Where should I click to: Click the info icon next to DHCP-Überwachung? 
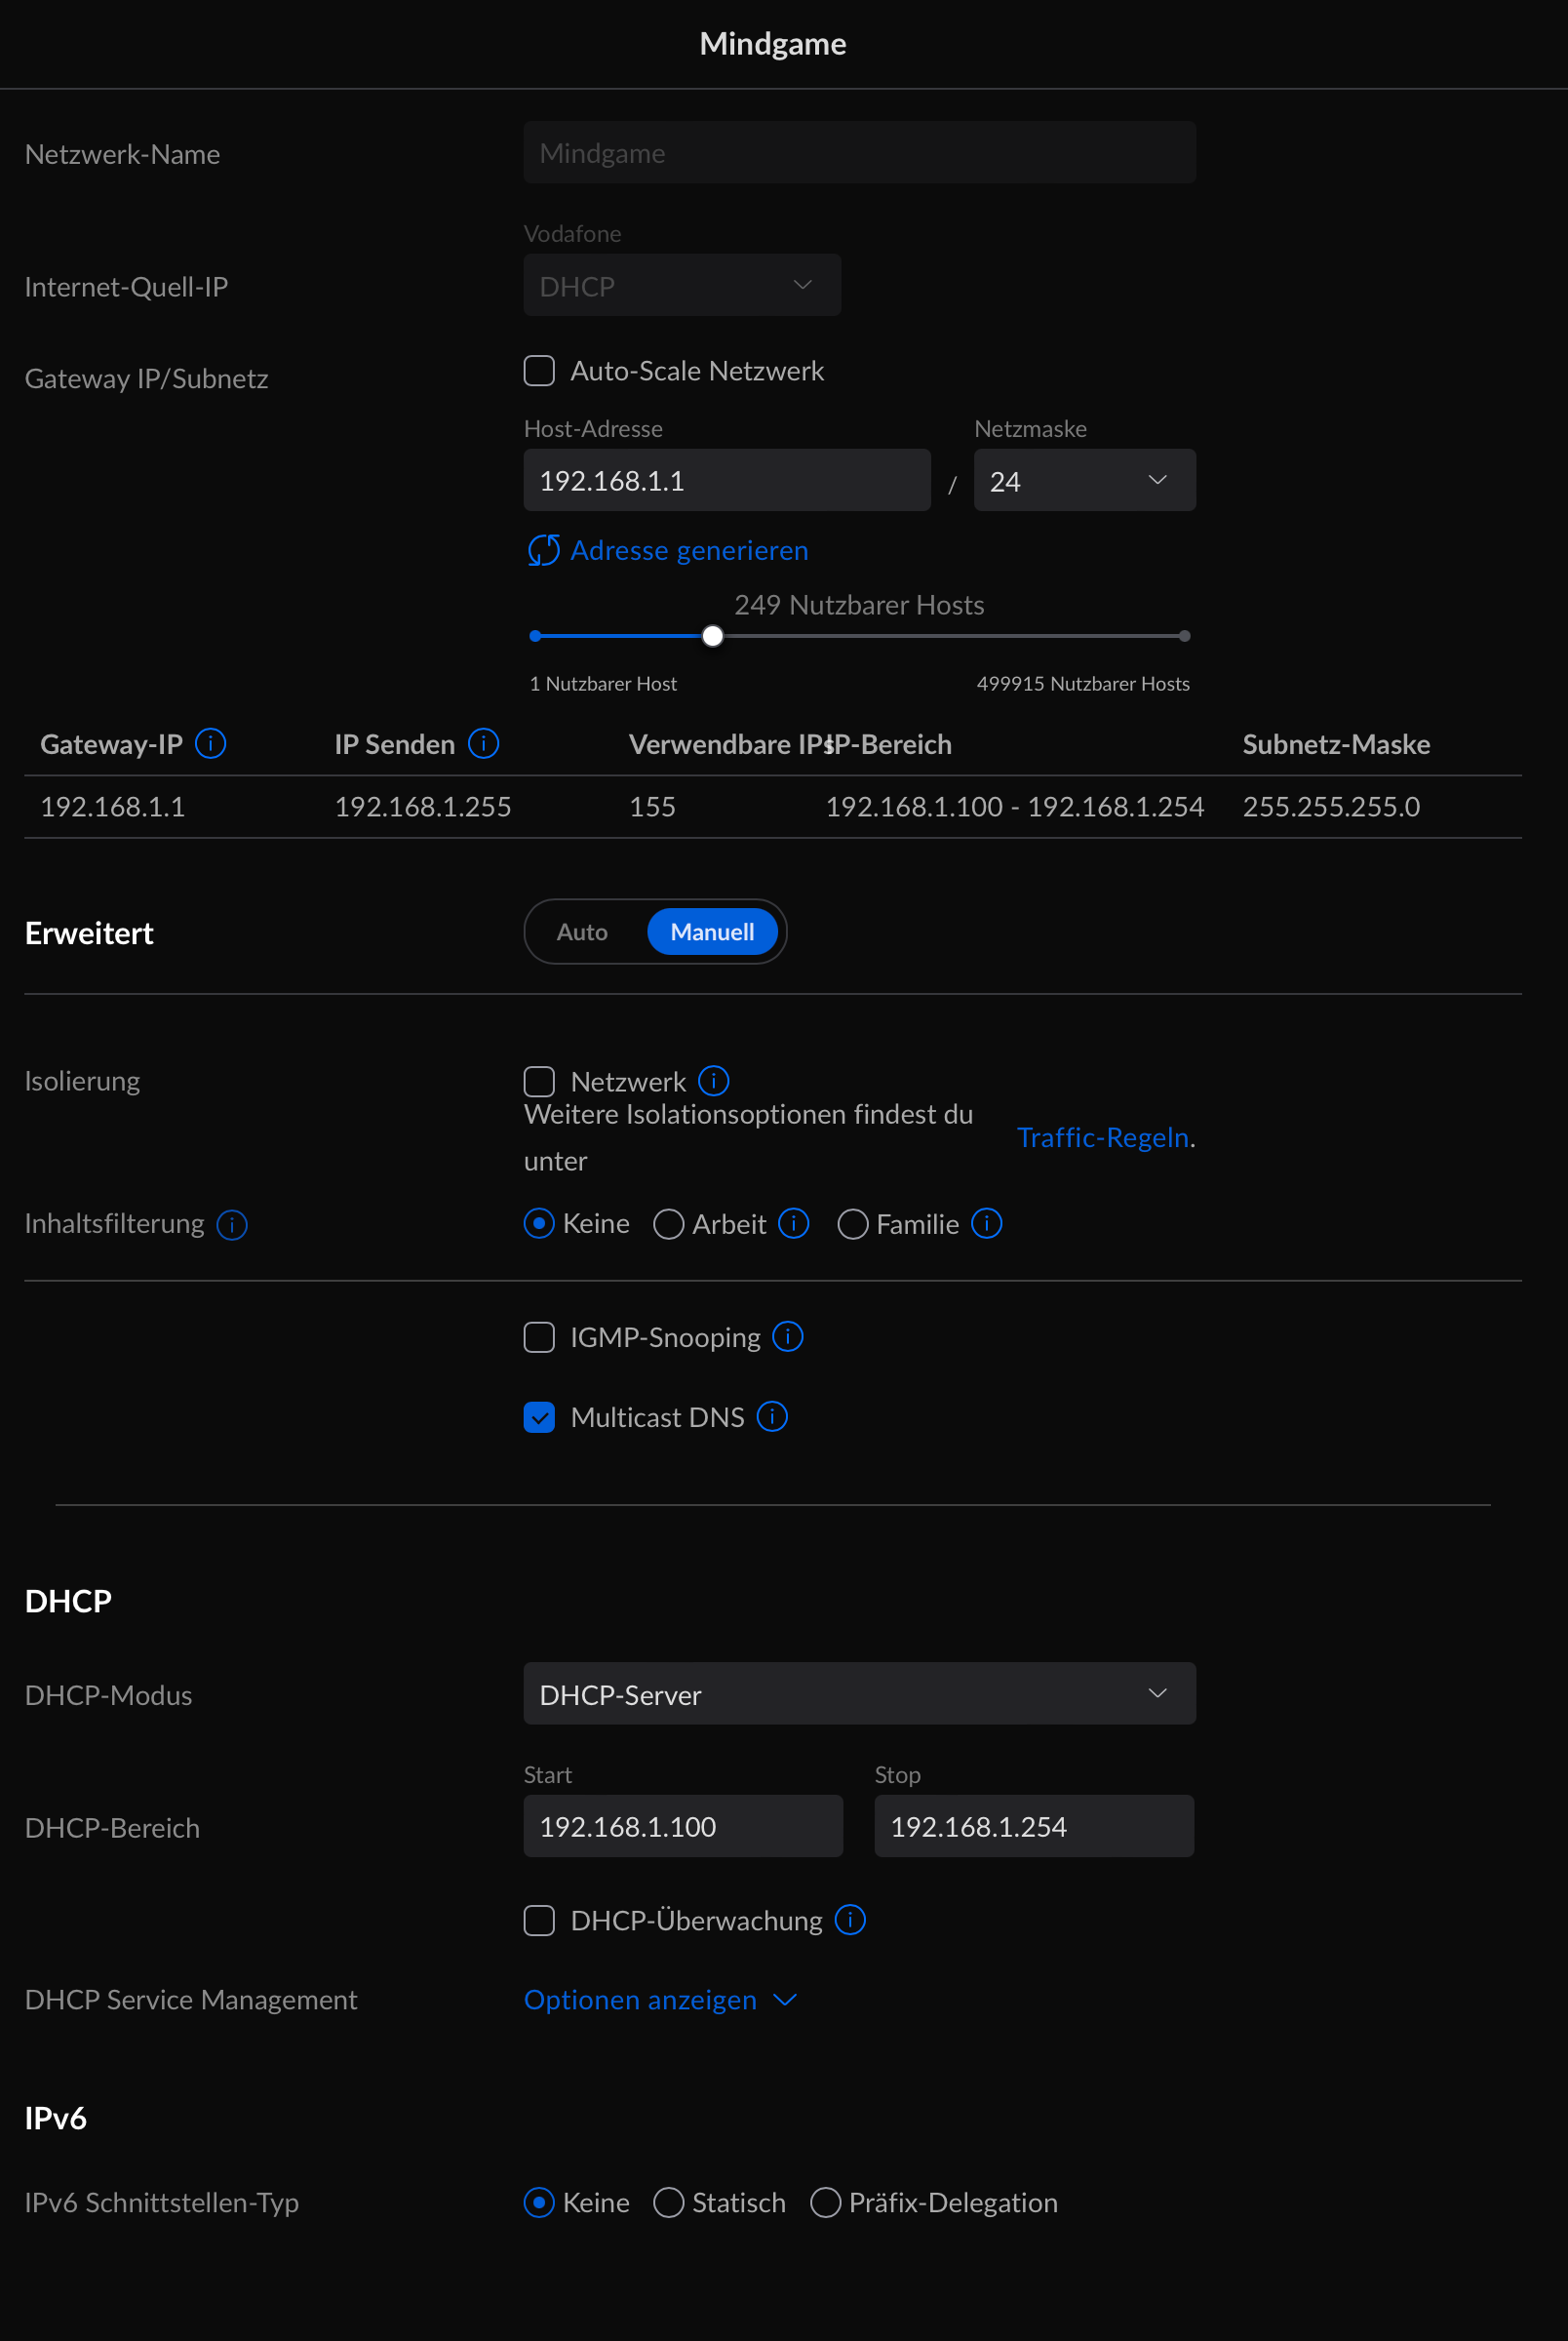click(850, 1920)
